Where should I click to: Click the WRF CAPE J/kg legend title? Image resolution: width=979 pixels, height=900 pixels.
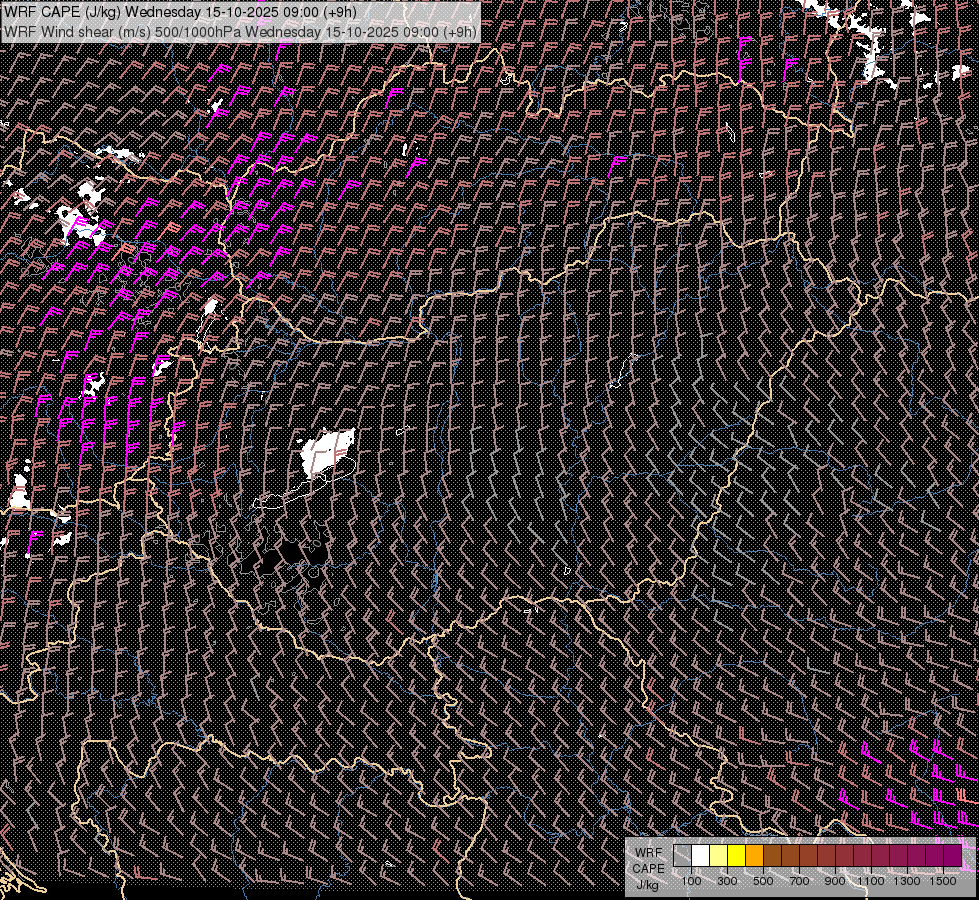tap(648, 868)
